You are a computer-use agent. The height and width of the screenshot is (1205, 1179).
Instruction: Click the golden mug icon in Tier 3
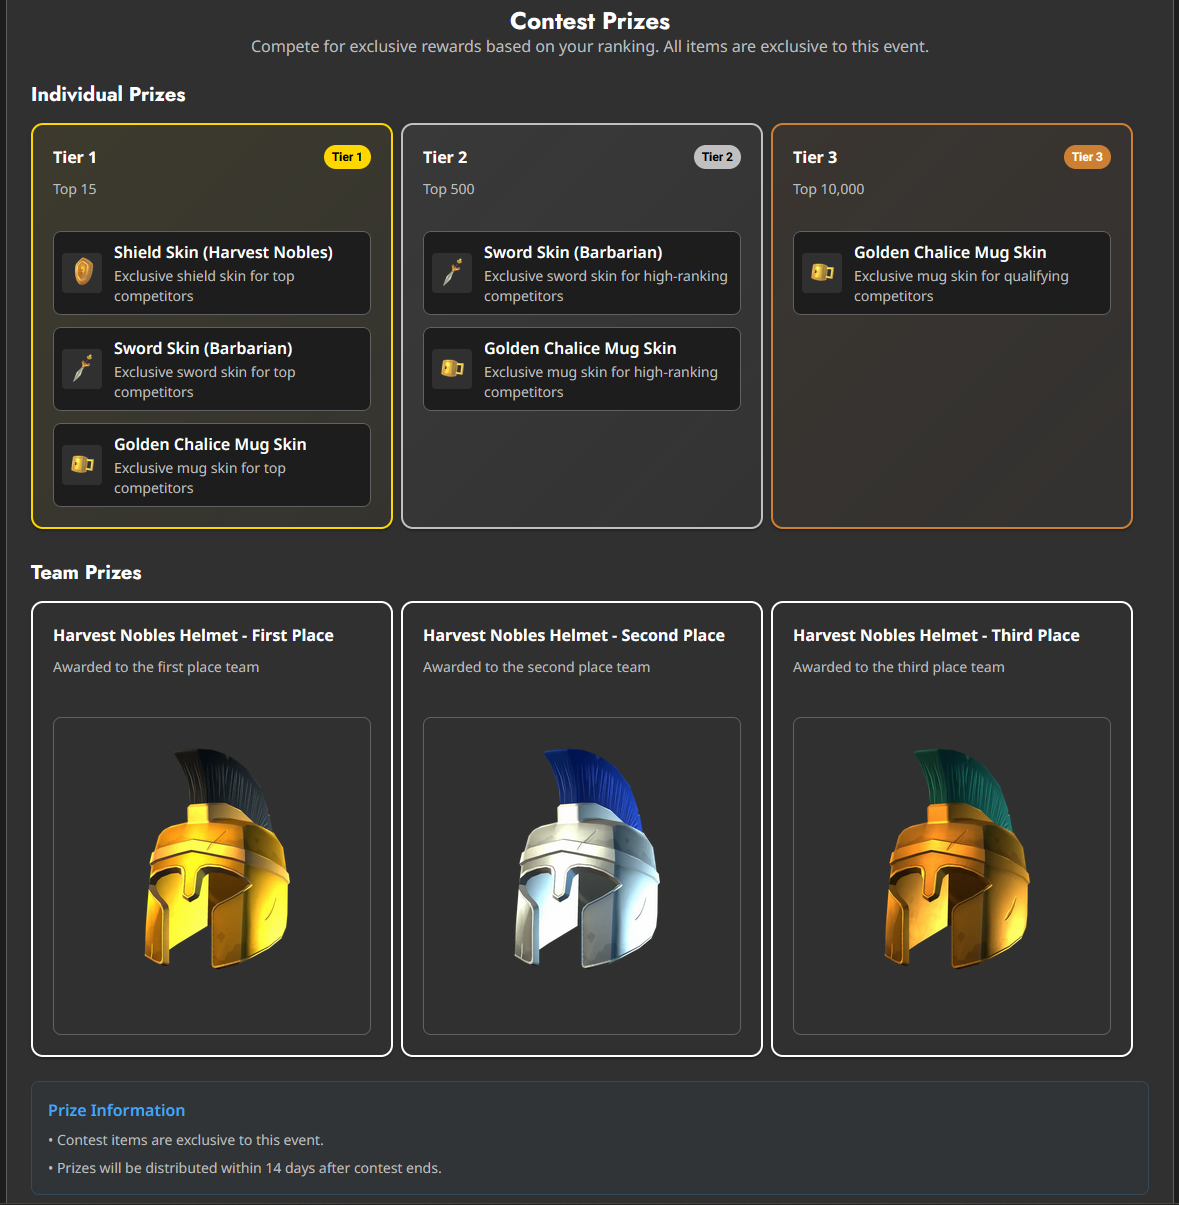[x=823, y=272]
